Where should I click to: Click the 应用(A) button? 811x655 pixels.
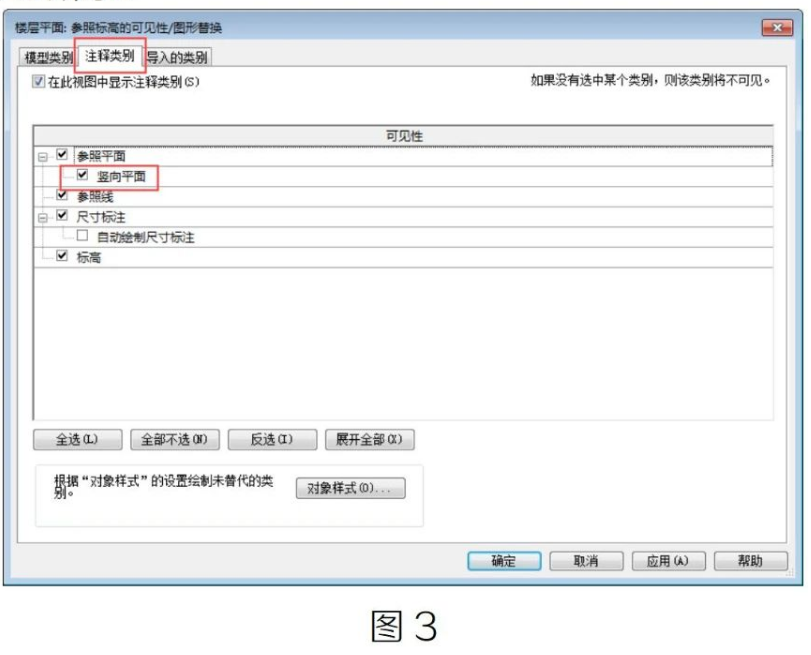pos(668,561)
